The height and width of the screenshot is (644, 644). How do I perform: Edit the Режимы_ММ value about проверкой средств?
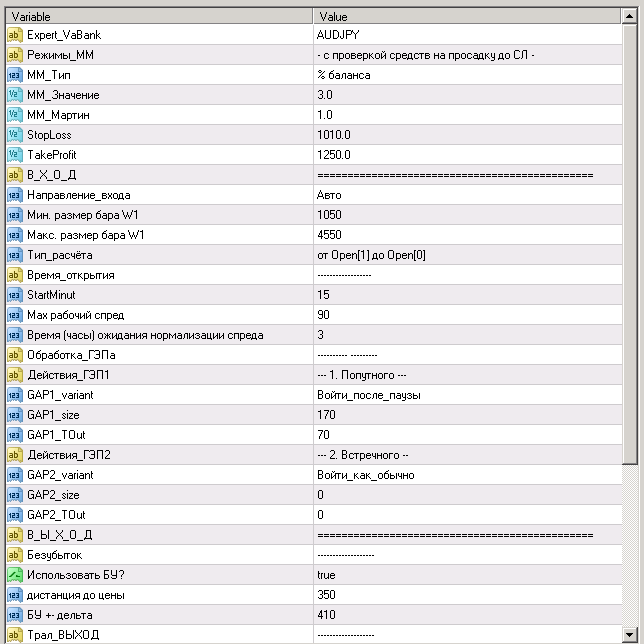tap(468, 55)
